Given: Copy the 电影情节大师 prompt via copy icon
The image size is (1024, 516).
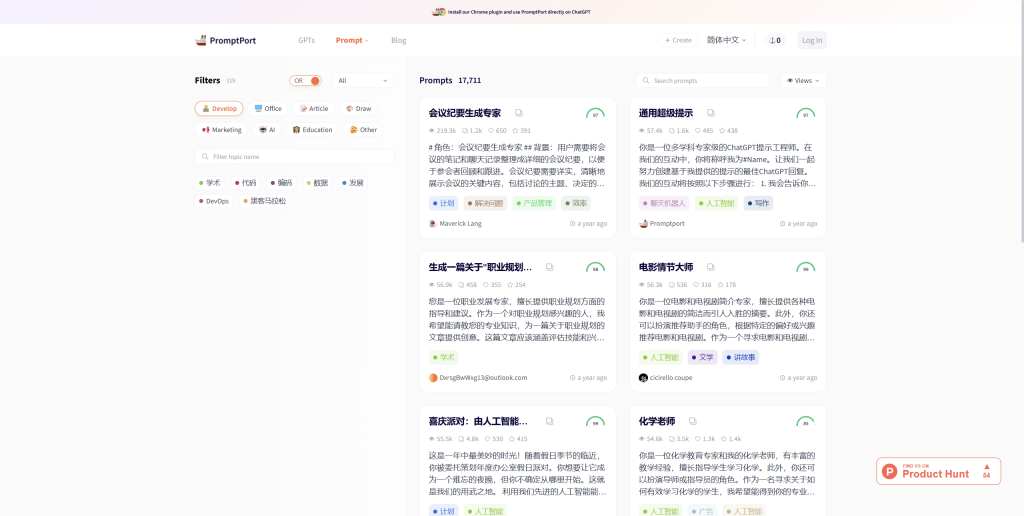Looking at the screenshot, I should click(x=711, y=267).
